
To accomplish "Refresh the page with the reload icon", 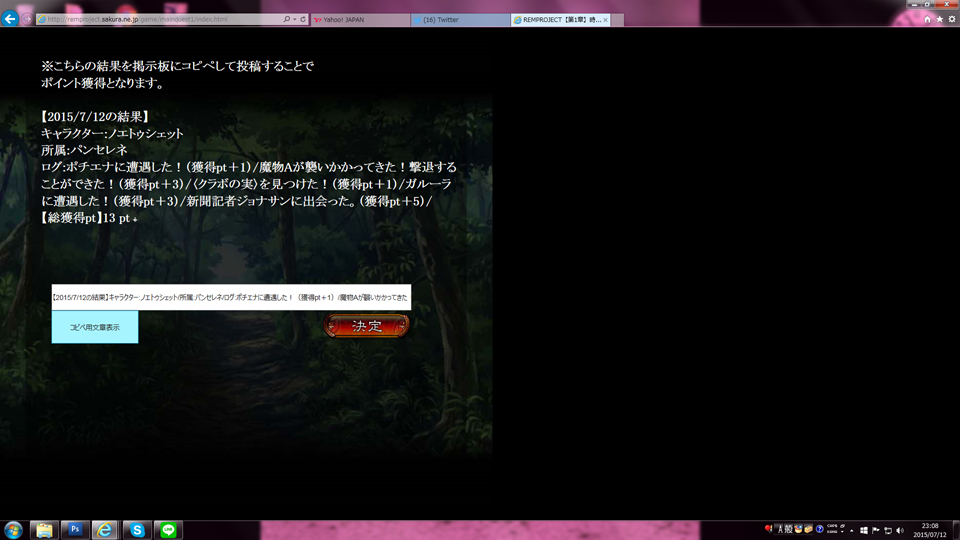I will coord(302,19).
